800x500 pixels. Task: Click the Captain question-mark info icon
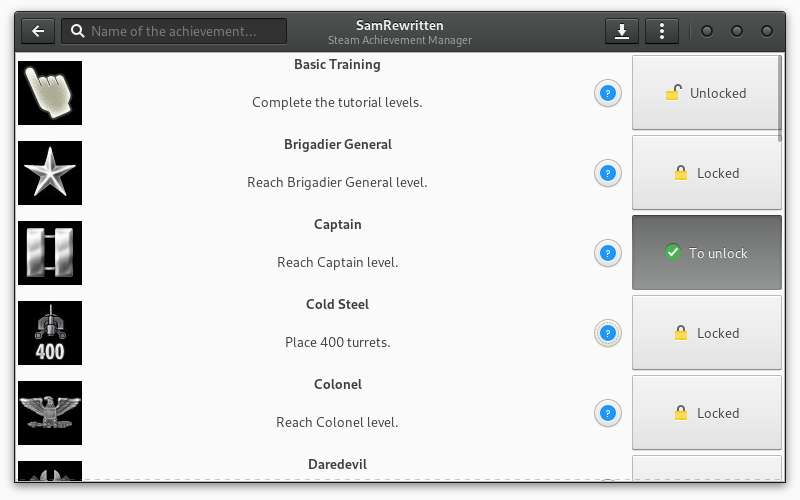[x=608, y=253]
